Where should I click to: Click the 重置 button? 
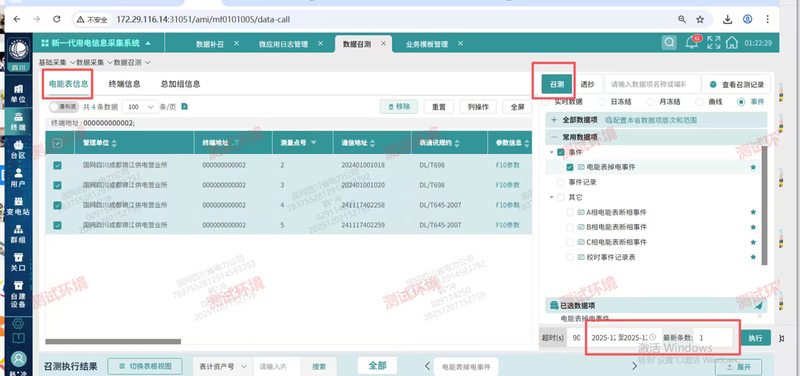click(439, 107)
